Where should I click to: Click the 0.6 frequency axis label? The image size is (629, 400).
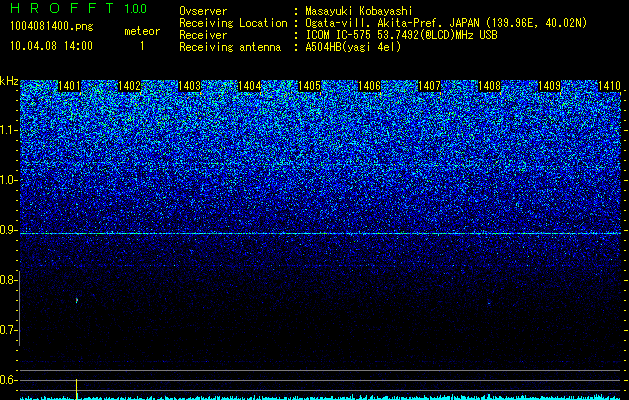point(8,380)
